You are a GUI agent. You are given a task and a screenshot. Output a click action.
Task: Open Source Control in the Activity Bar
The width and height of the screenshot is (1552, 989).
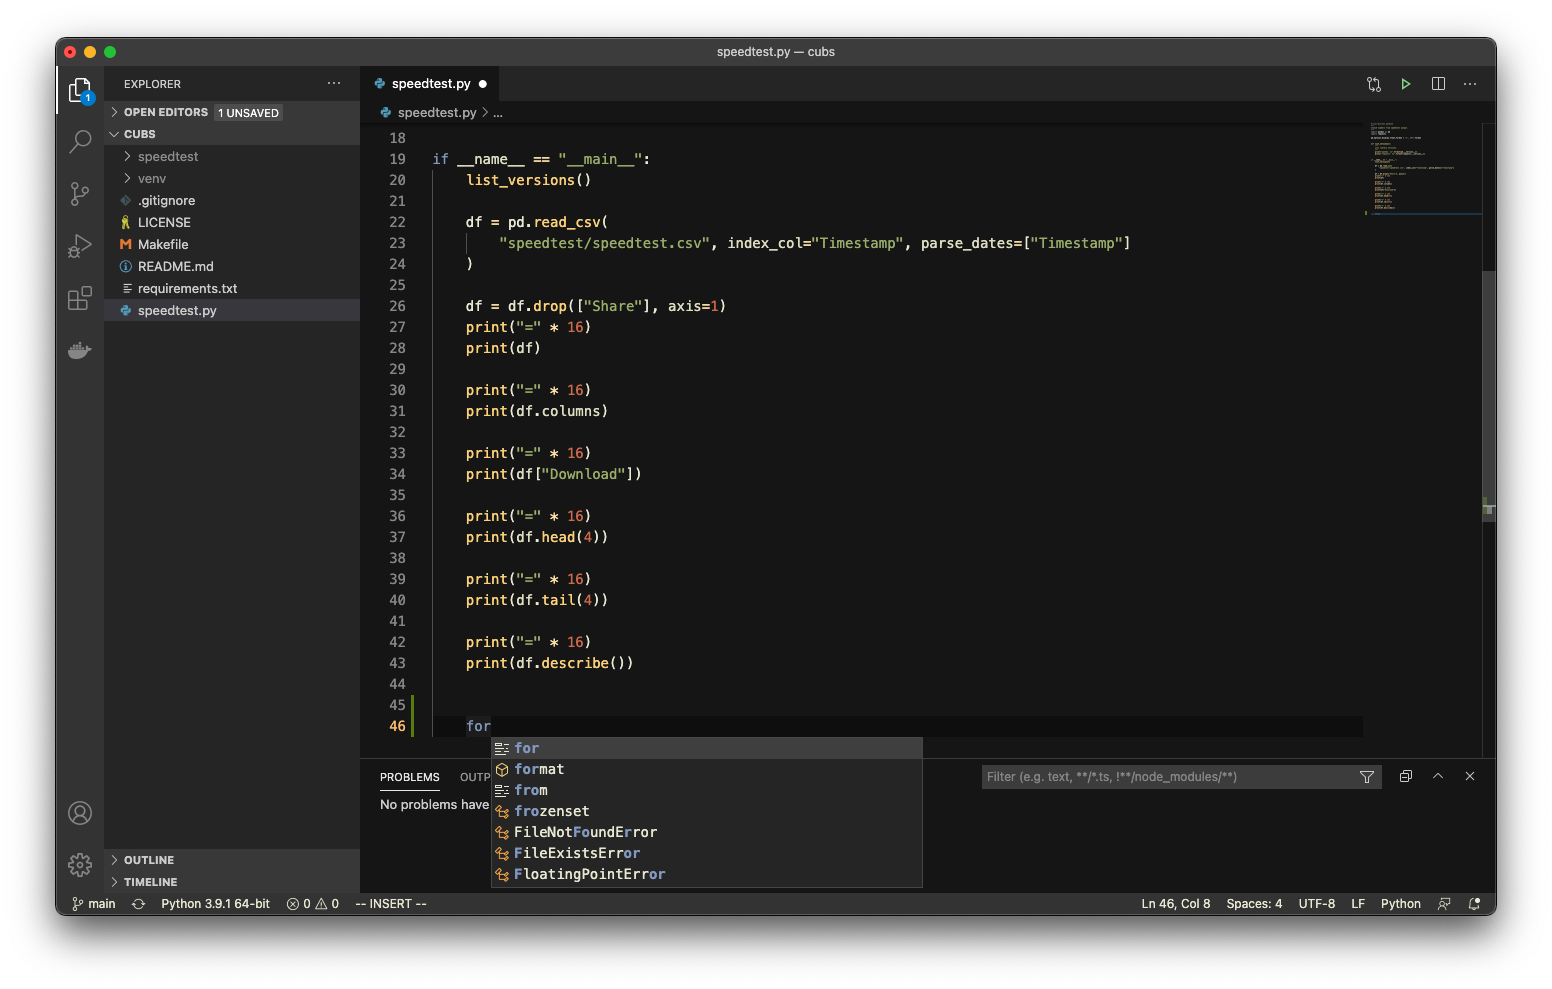(x=80, y=194)
